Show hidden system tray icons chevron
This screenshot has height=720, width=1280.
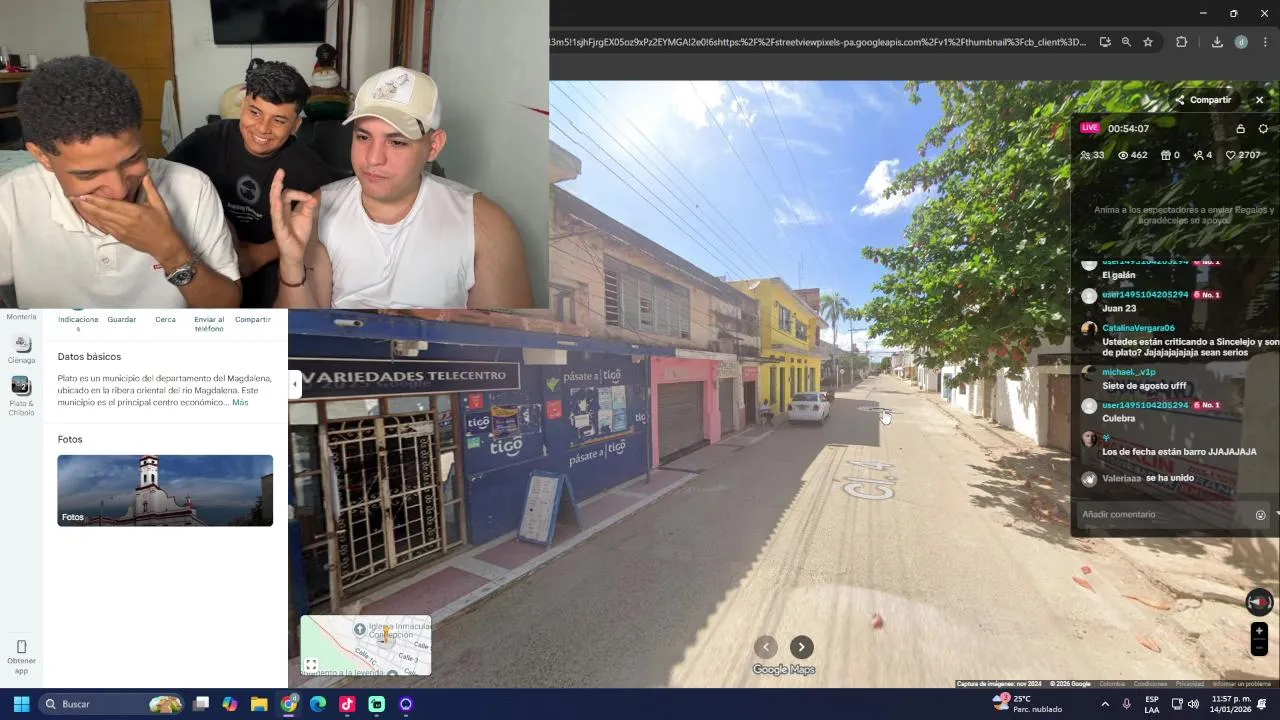pos(1105,704)
